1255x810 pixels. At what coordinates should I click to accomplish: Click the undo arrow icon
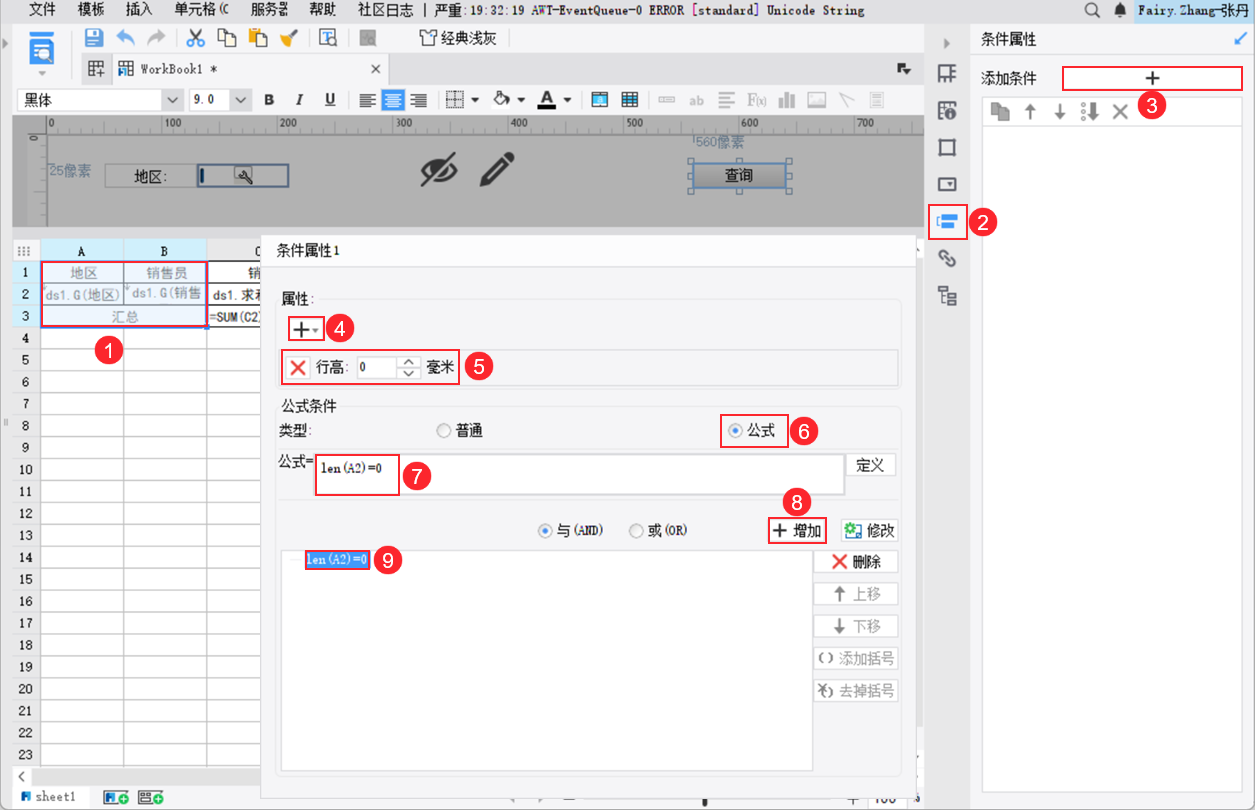pos(125,37)
